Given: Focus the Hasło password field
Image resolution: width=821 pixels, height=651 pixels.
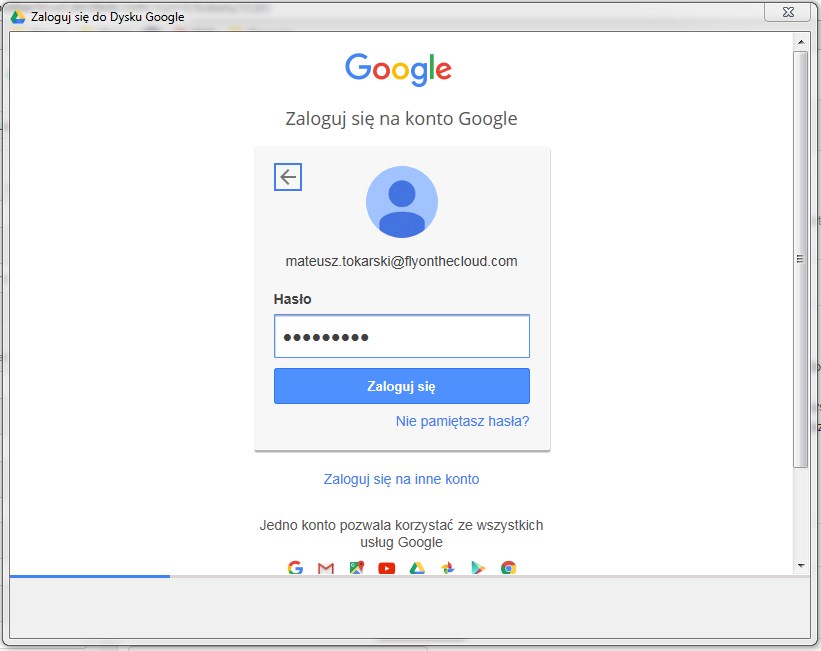Looking at the screenshot, I should 402,336.
